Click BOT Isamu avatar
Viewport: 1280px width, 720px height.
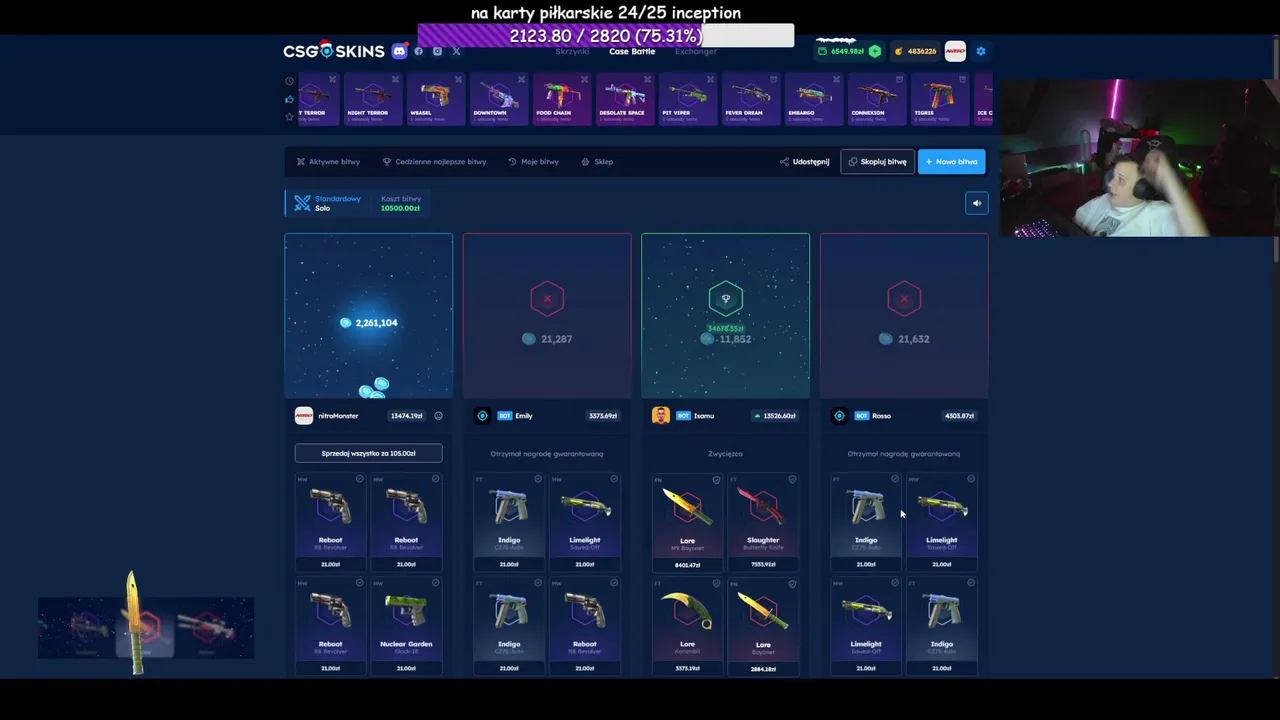pyautogui.click(x=661, y=416)
